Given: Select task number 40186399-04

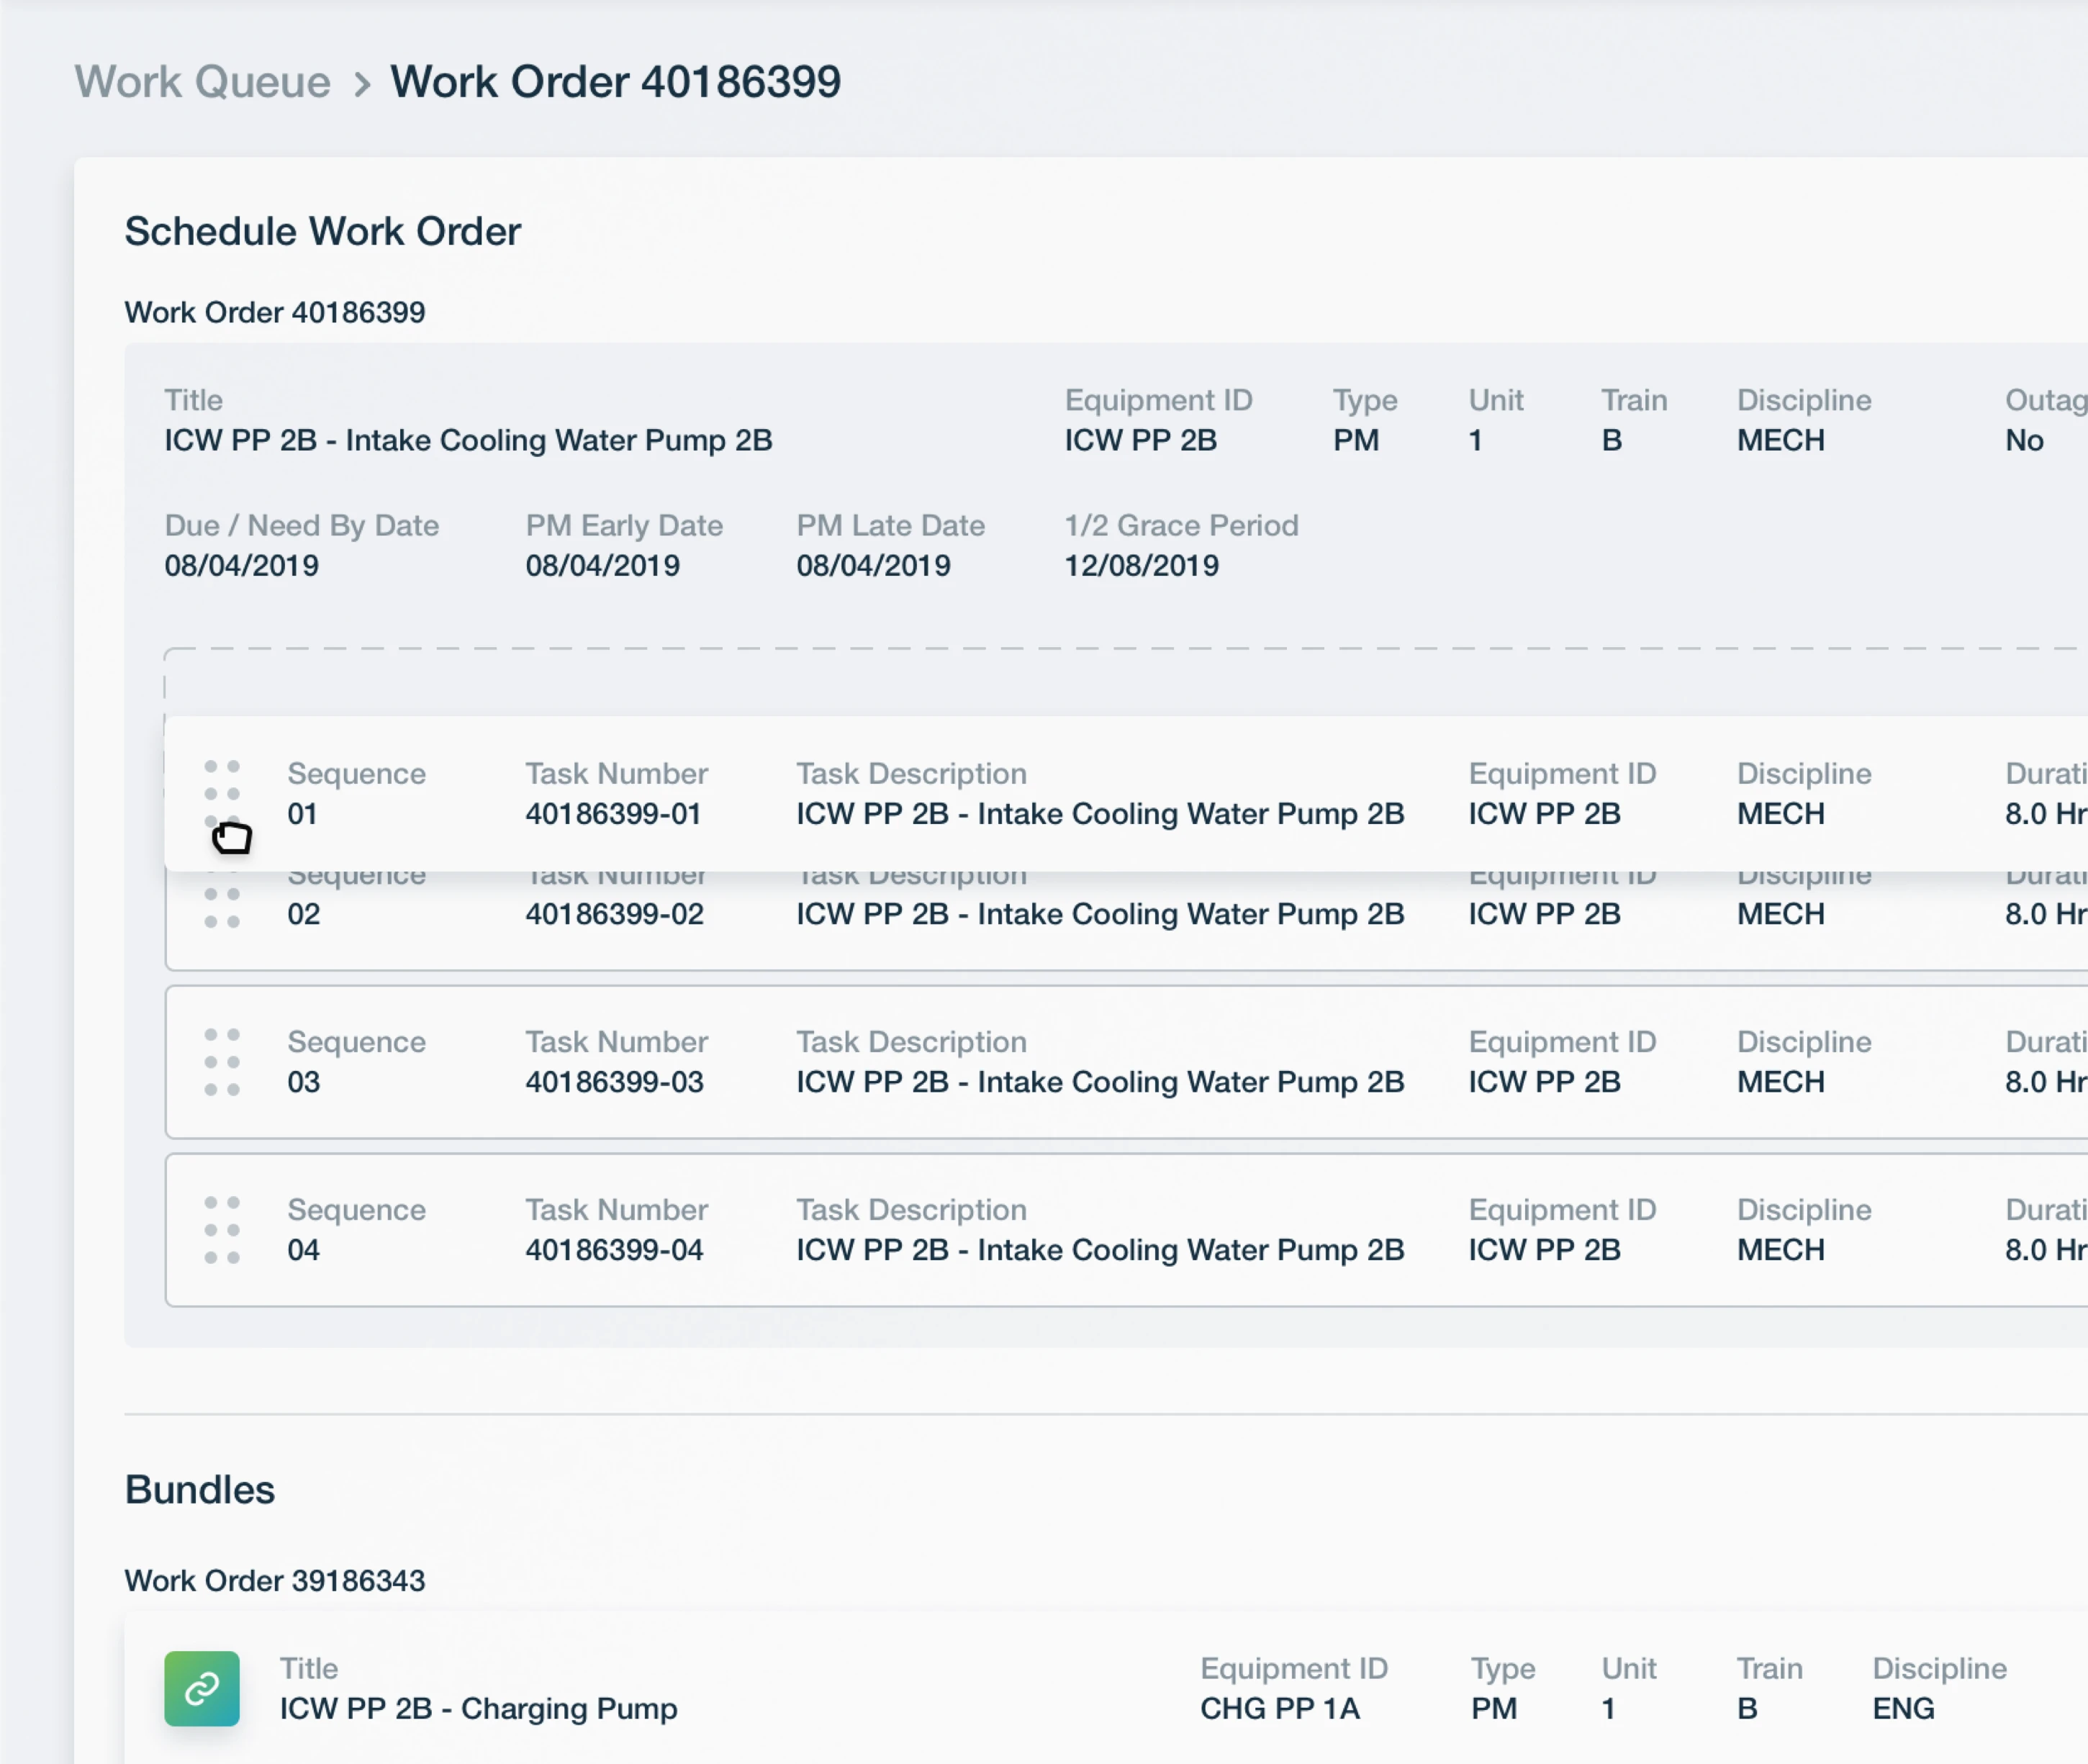Looking at the screenshot, I should (x=614, y=1250).
